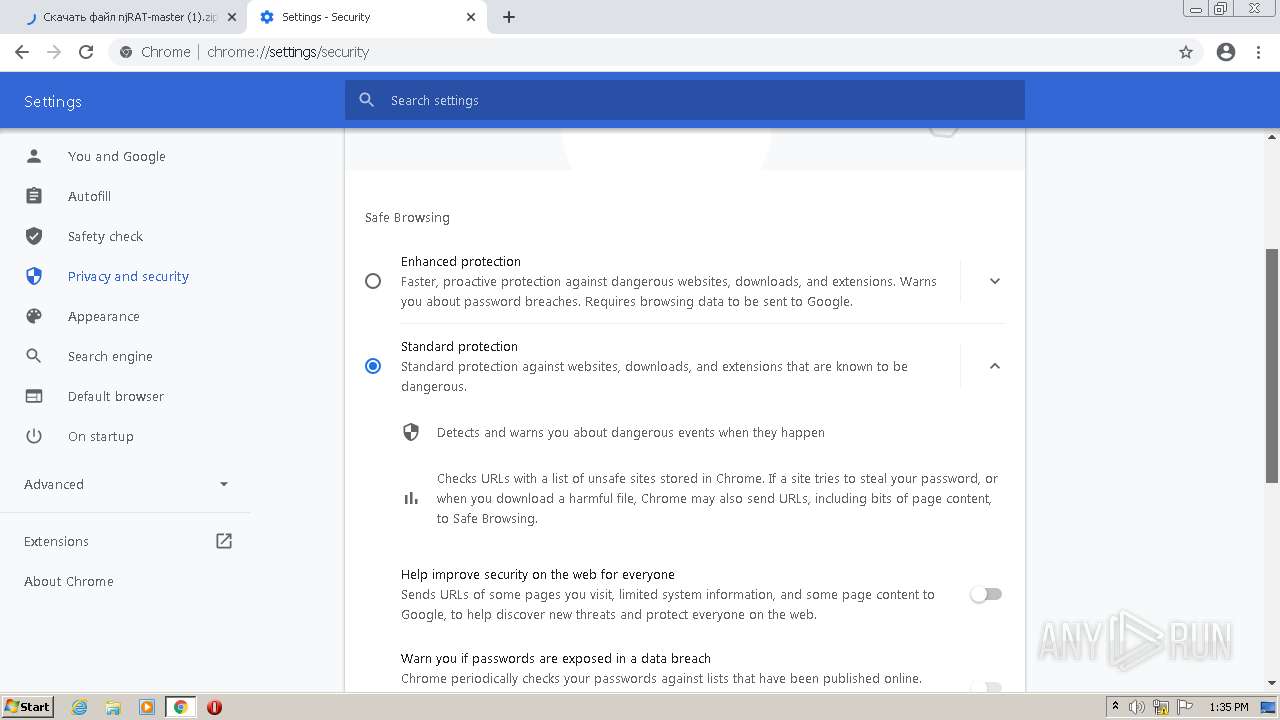Toggle Help improve security on the web
This screenshot has width=1280, height=720.
pos(986,594)
